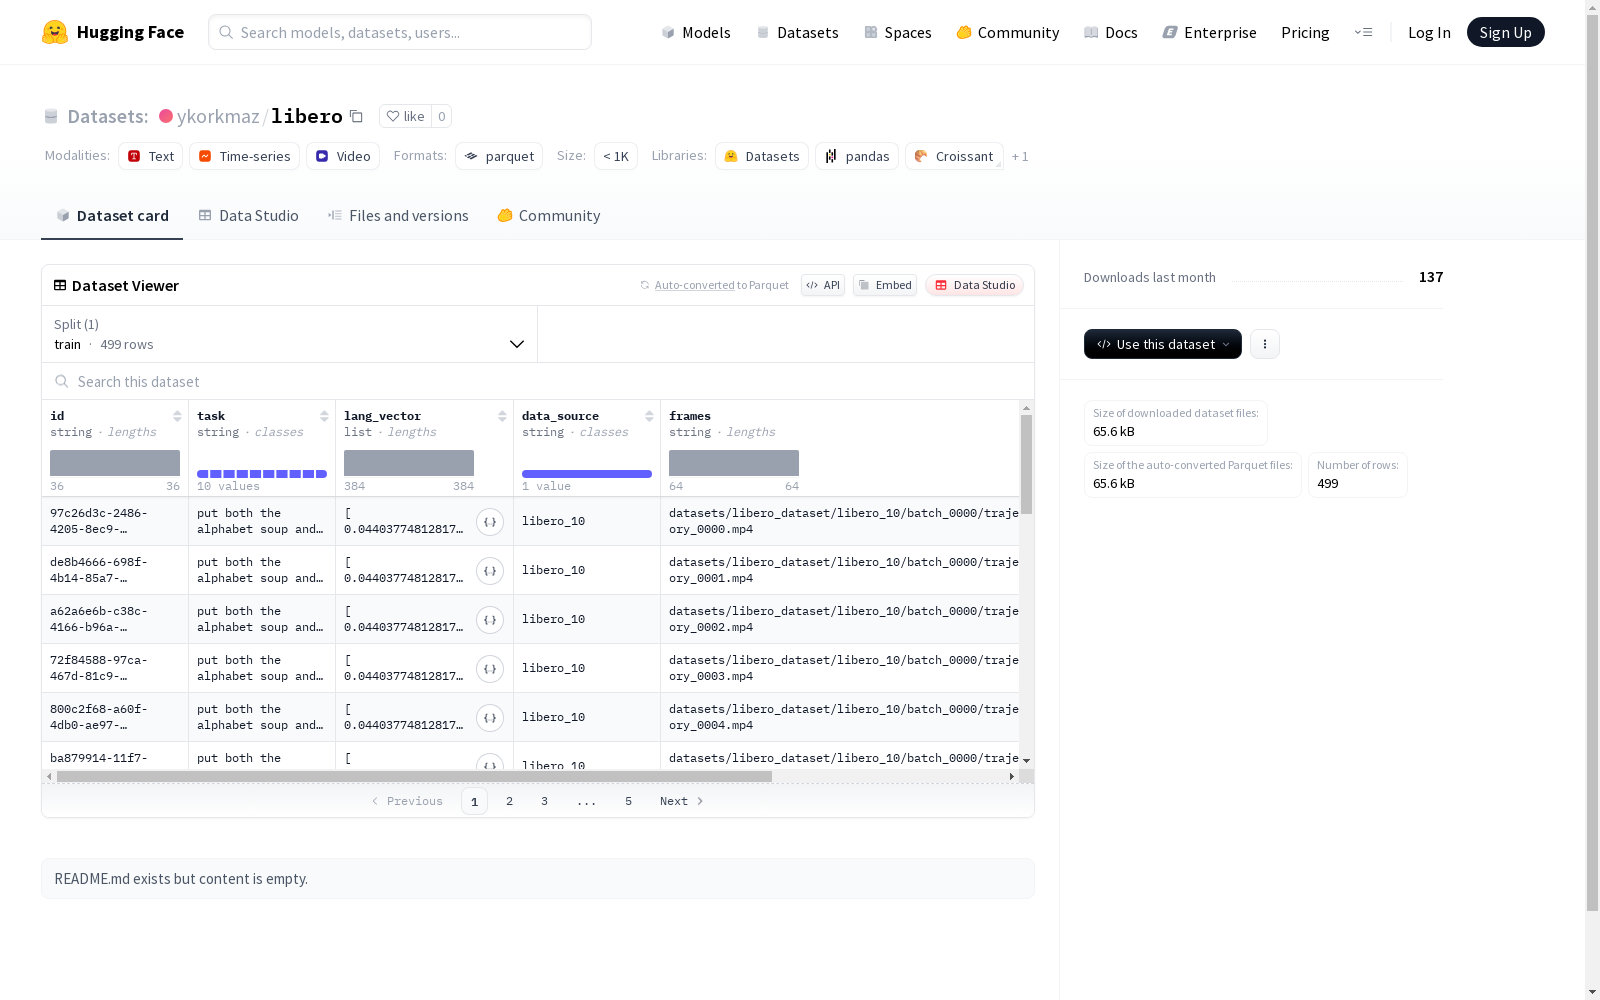
Task: Open Docs in top navigation
Action: coord(1111,32)
